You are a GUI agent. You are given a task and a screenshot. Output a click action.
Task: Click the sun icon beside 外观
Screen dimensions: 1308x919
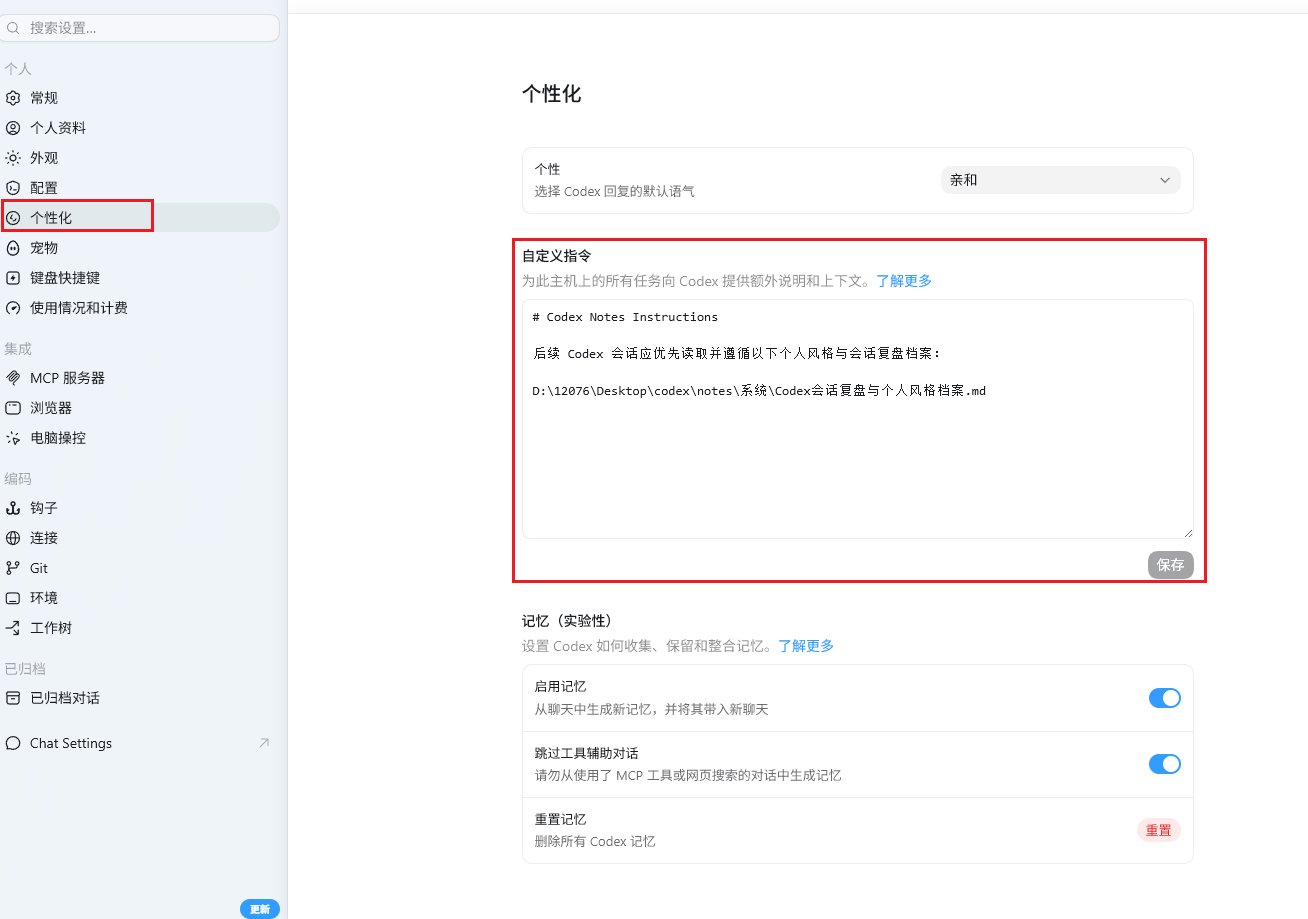click(13, 158)
